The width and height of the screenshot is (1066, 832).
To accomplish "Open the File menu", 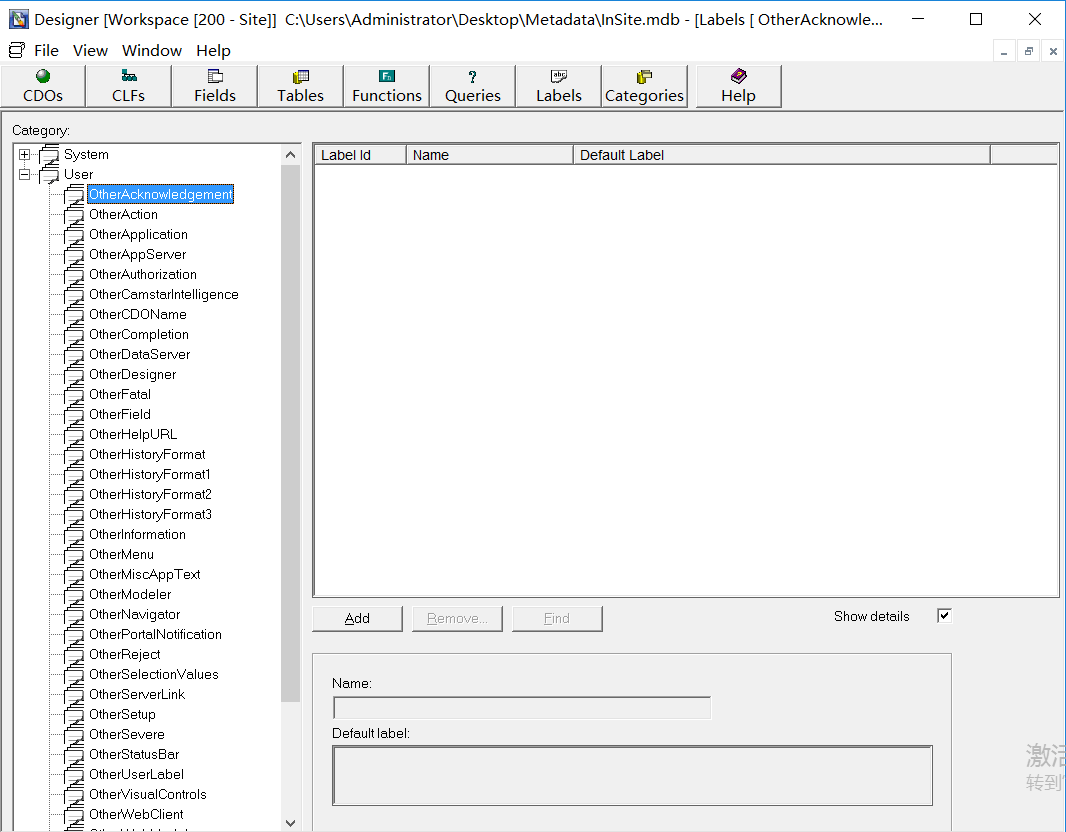I will (x=46, y=50).
